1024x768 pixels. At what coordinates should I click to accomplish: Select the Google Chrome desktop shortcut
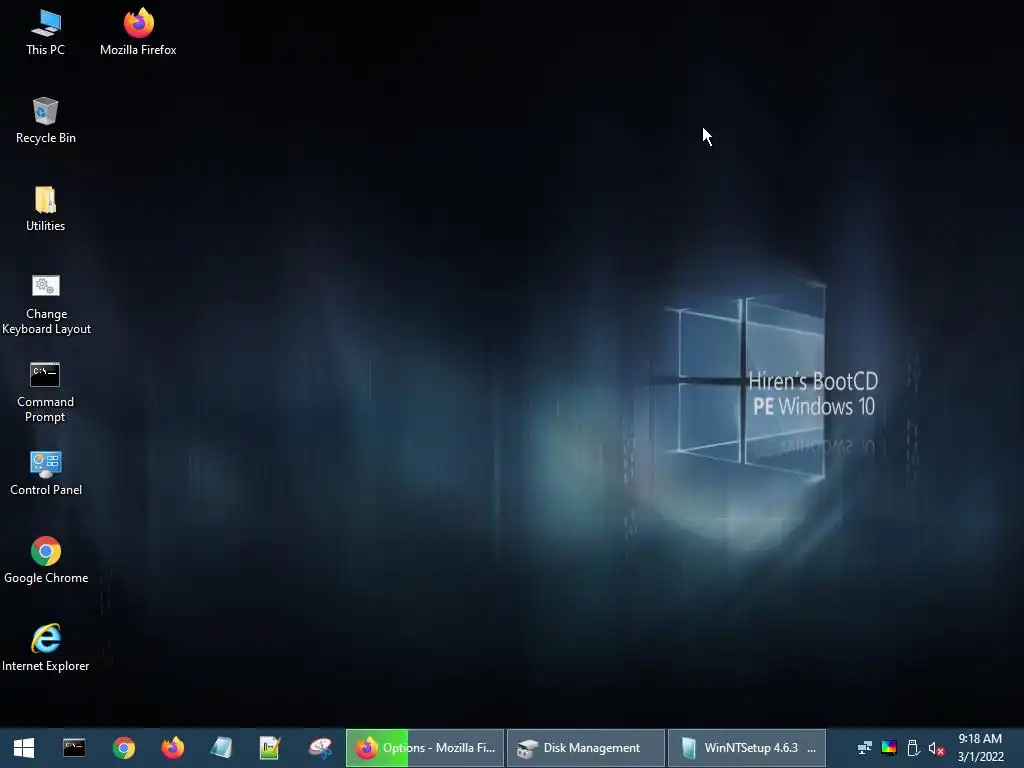(x=46, y=561)
